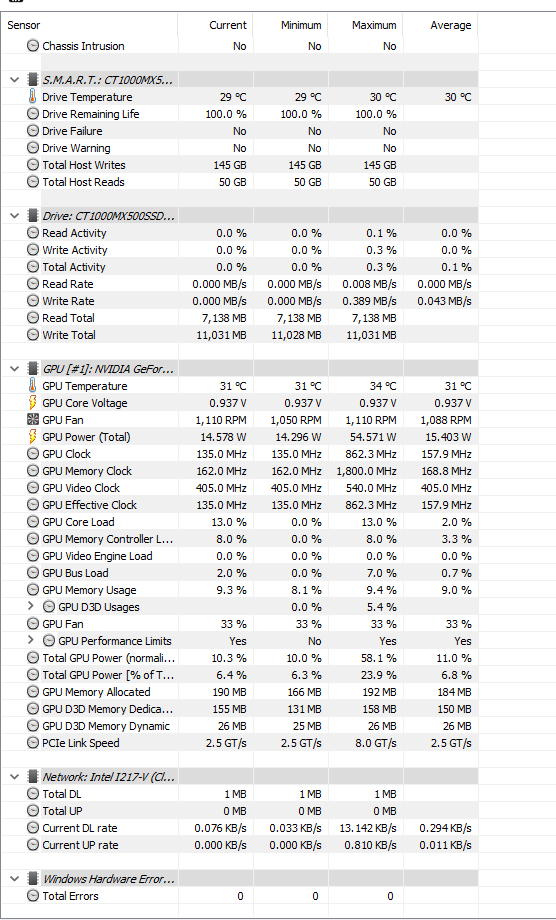Click the Windows Hardware Errors group icon

point(33,879)
